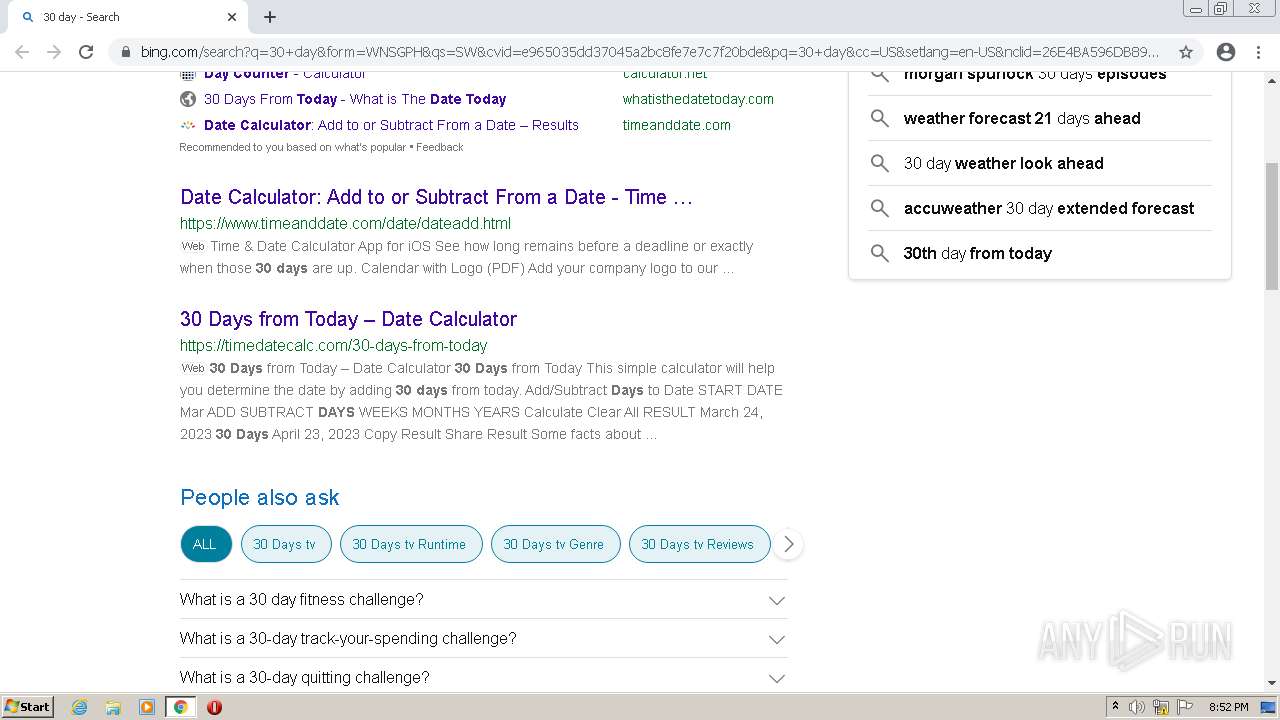Launch Internet Explorer from the taskbar
The image size is (1280, 720).
80,707
